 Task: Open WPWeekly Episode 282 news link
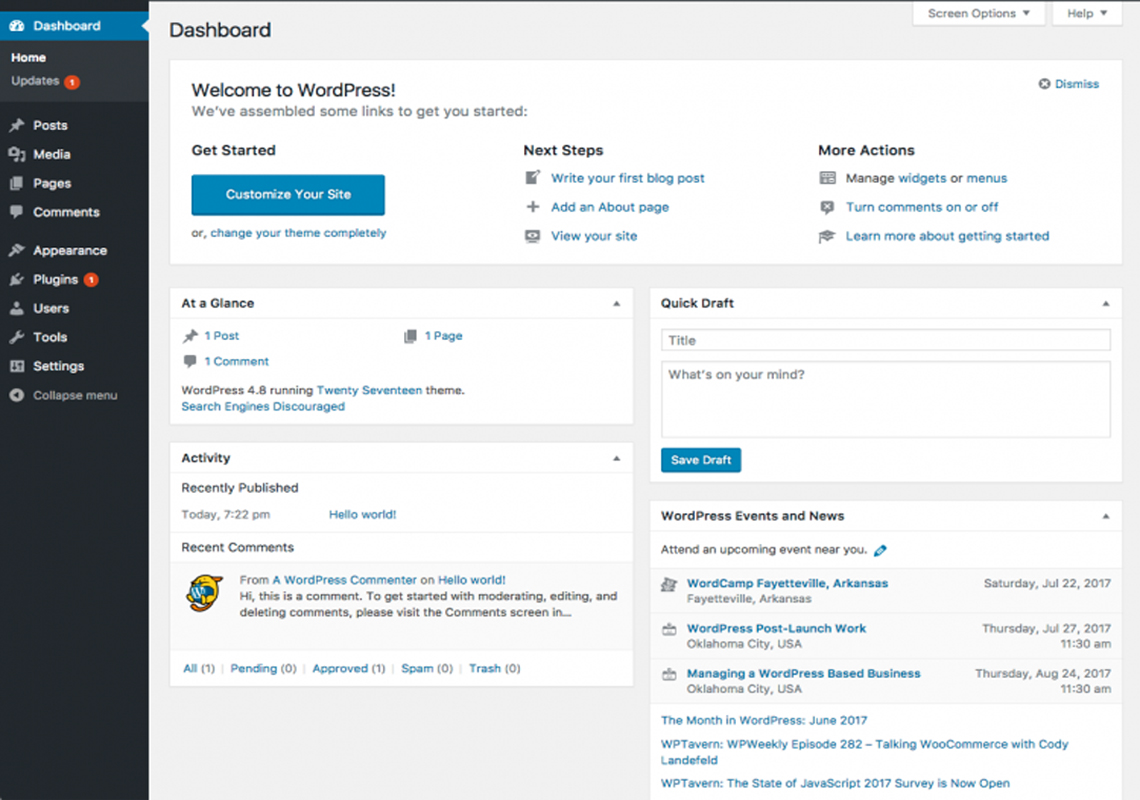tap(864, 752)
